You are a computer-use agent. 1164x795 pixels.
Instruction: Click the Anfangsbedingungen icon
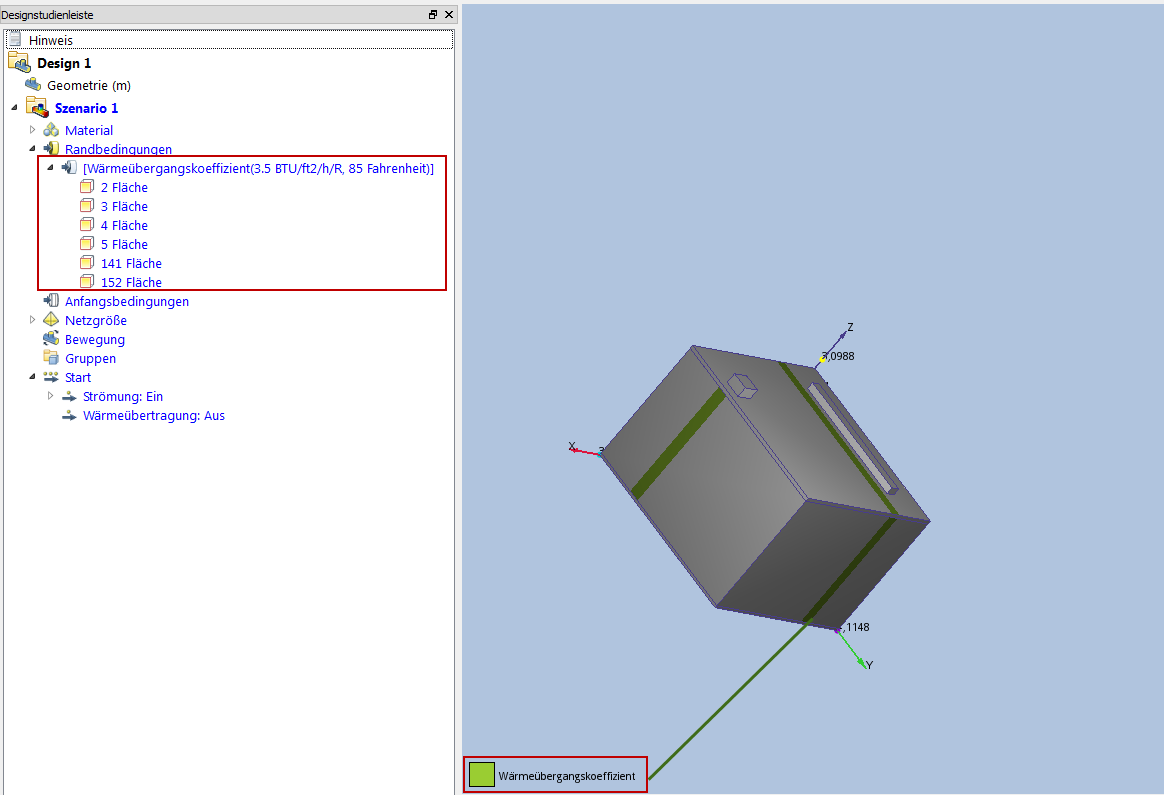pos(51,301)
